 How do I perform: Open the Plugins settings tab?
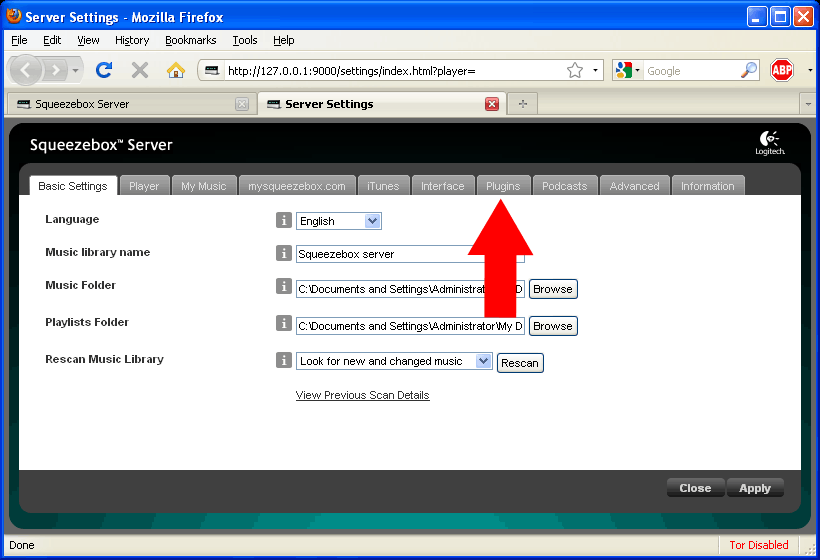tap(503, 186)
